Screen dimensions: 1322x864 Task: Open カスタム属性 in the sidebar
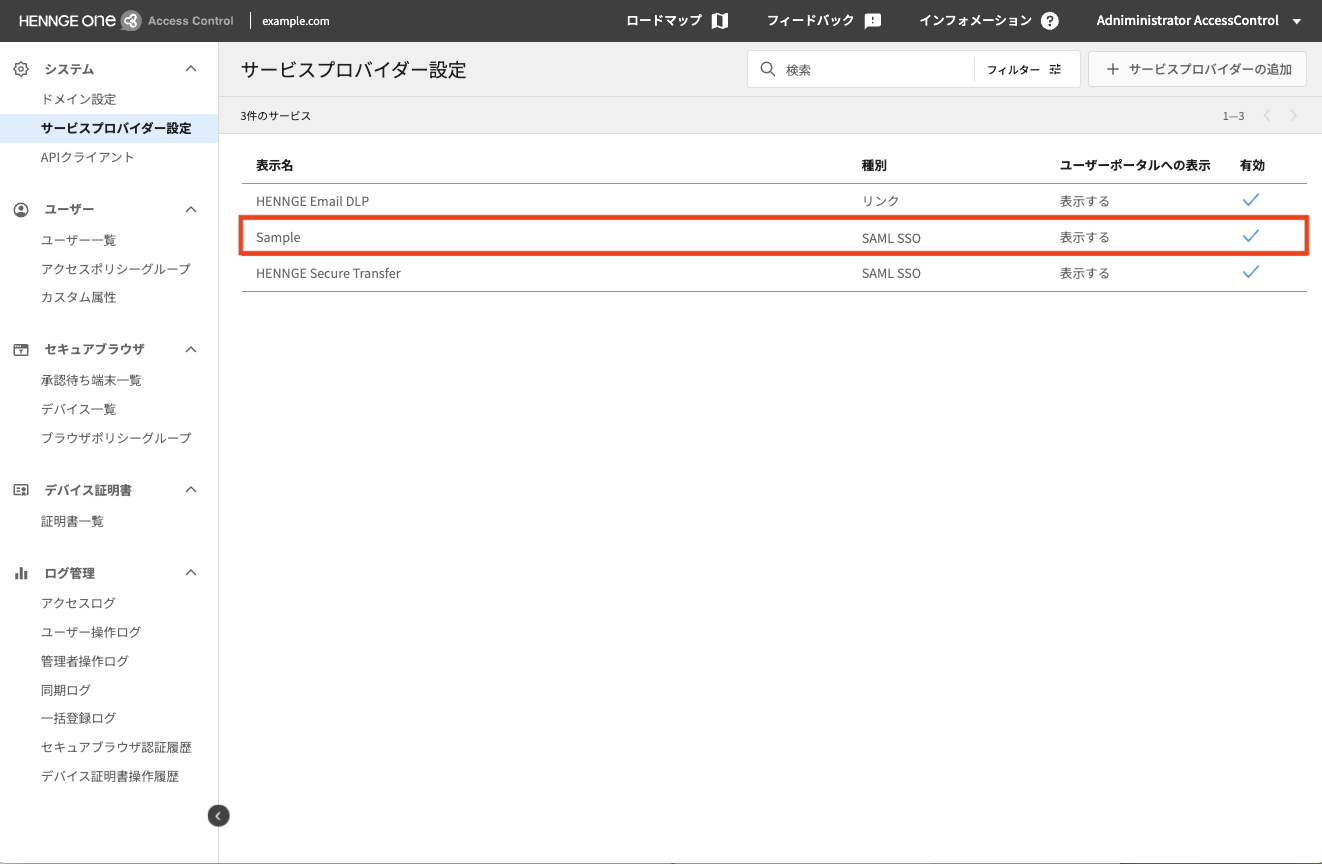[x=79, y=297]
